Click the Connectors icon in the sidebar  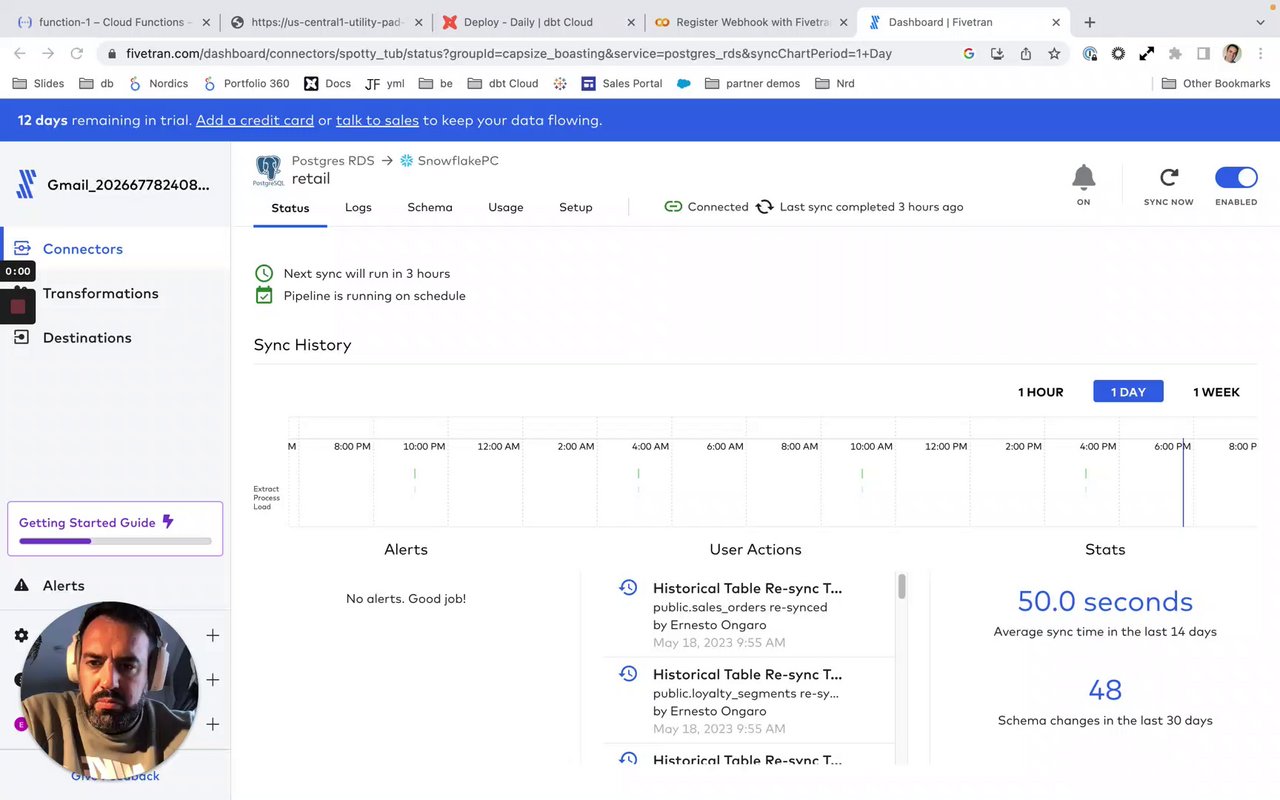pos(21,249)
